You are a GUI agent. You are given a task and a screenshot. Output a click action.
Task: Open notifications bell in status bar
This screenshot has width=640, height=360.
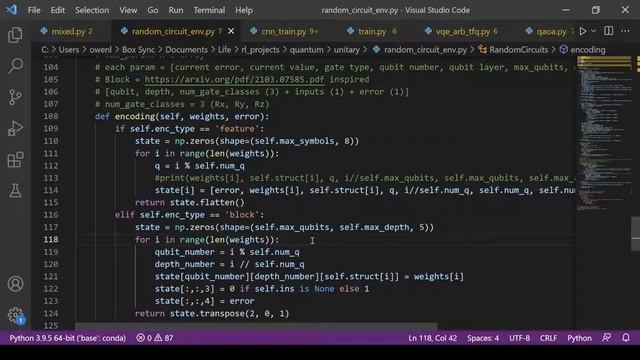pyautogui.click(x=626, y=338)
